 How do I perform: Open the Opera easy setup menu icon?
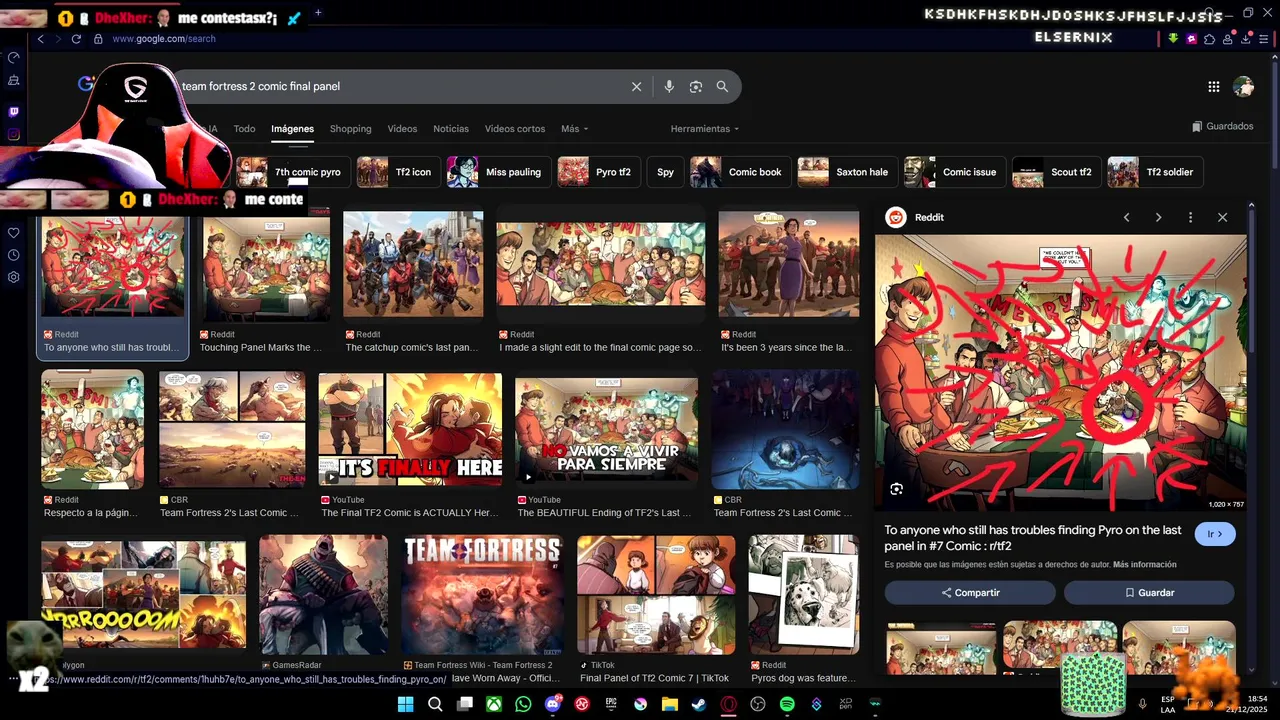tap(1264, 39)
